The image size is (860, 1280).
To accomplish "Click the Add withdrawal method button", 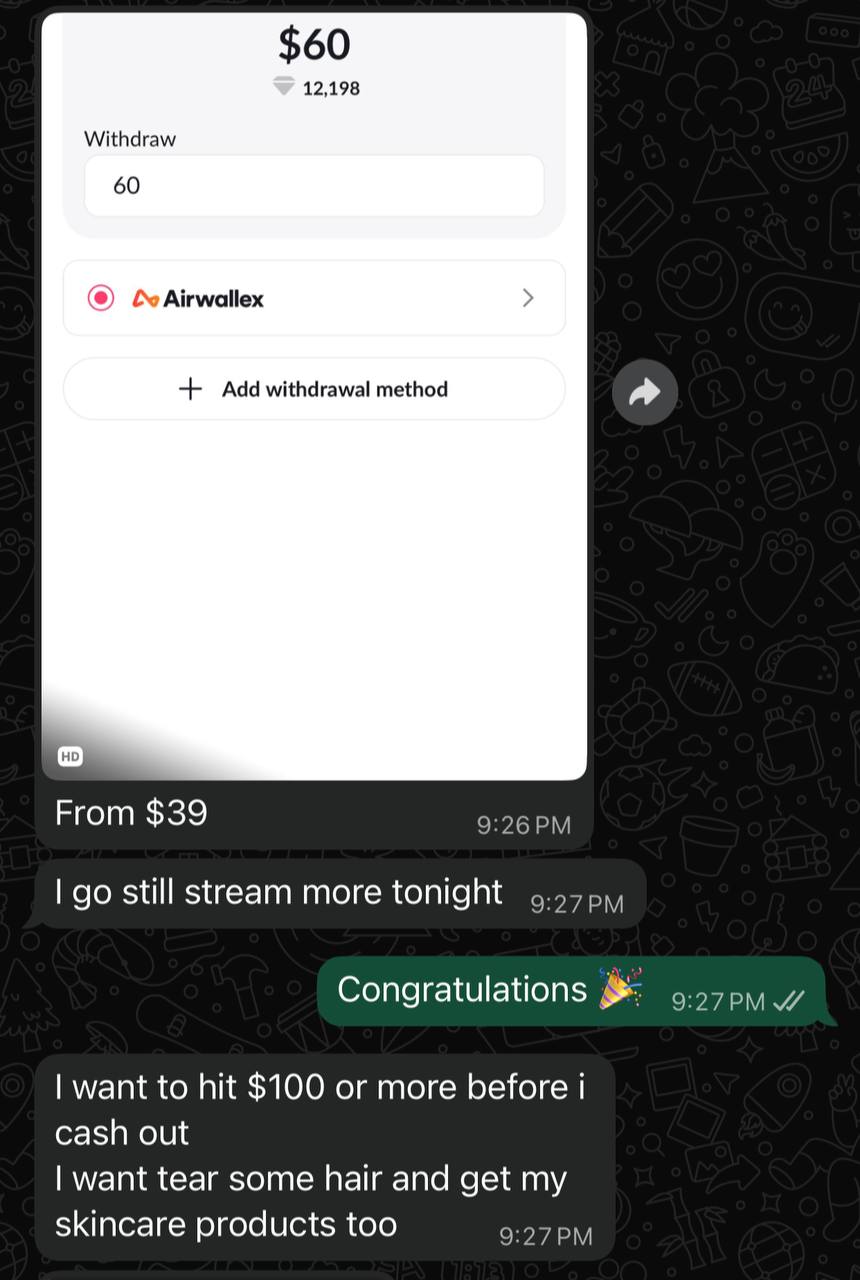I will point(314,389).
